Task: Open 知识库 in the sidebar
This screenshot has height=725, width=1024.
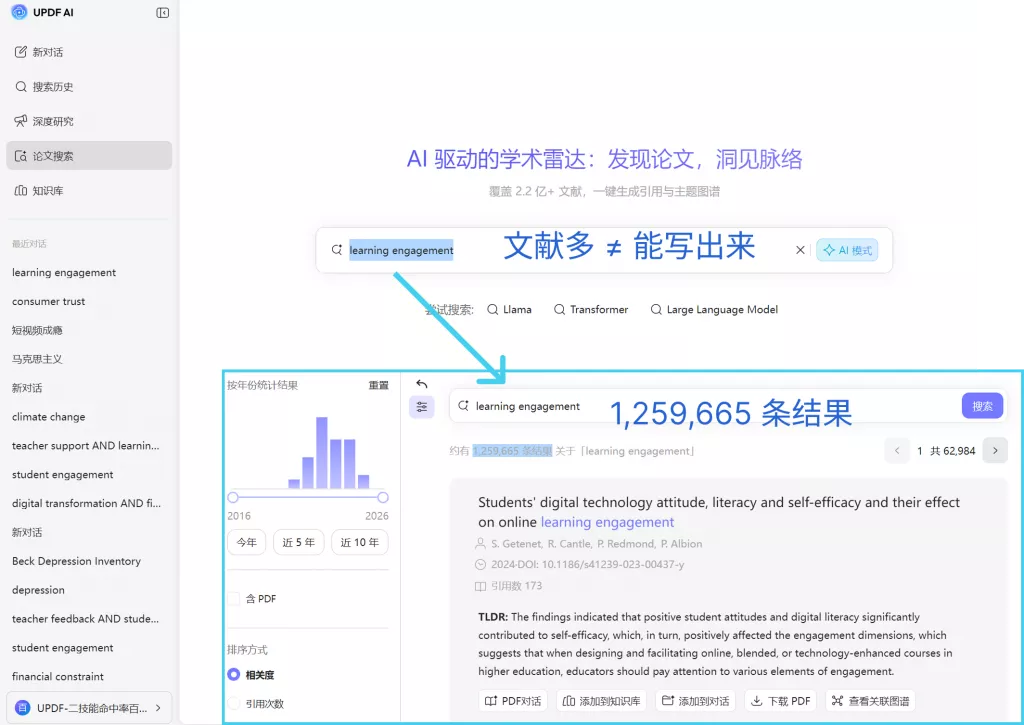Action: [x=47, y=190]
